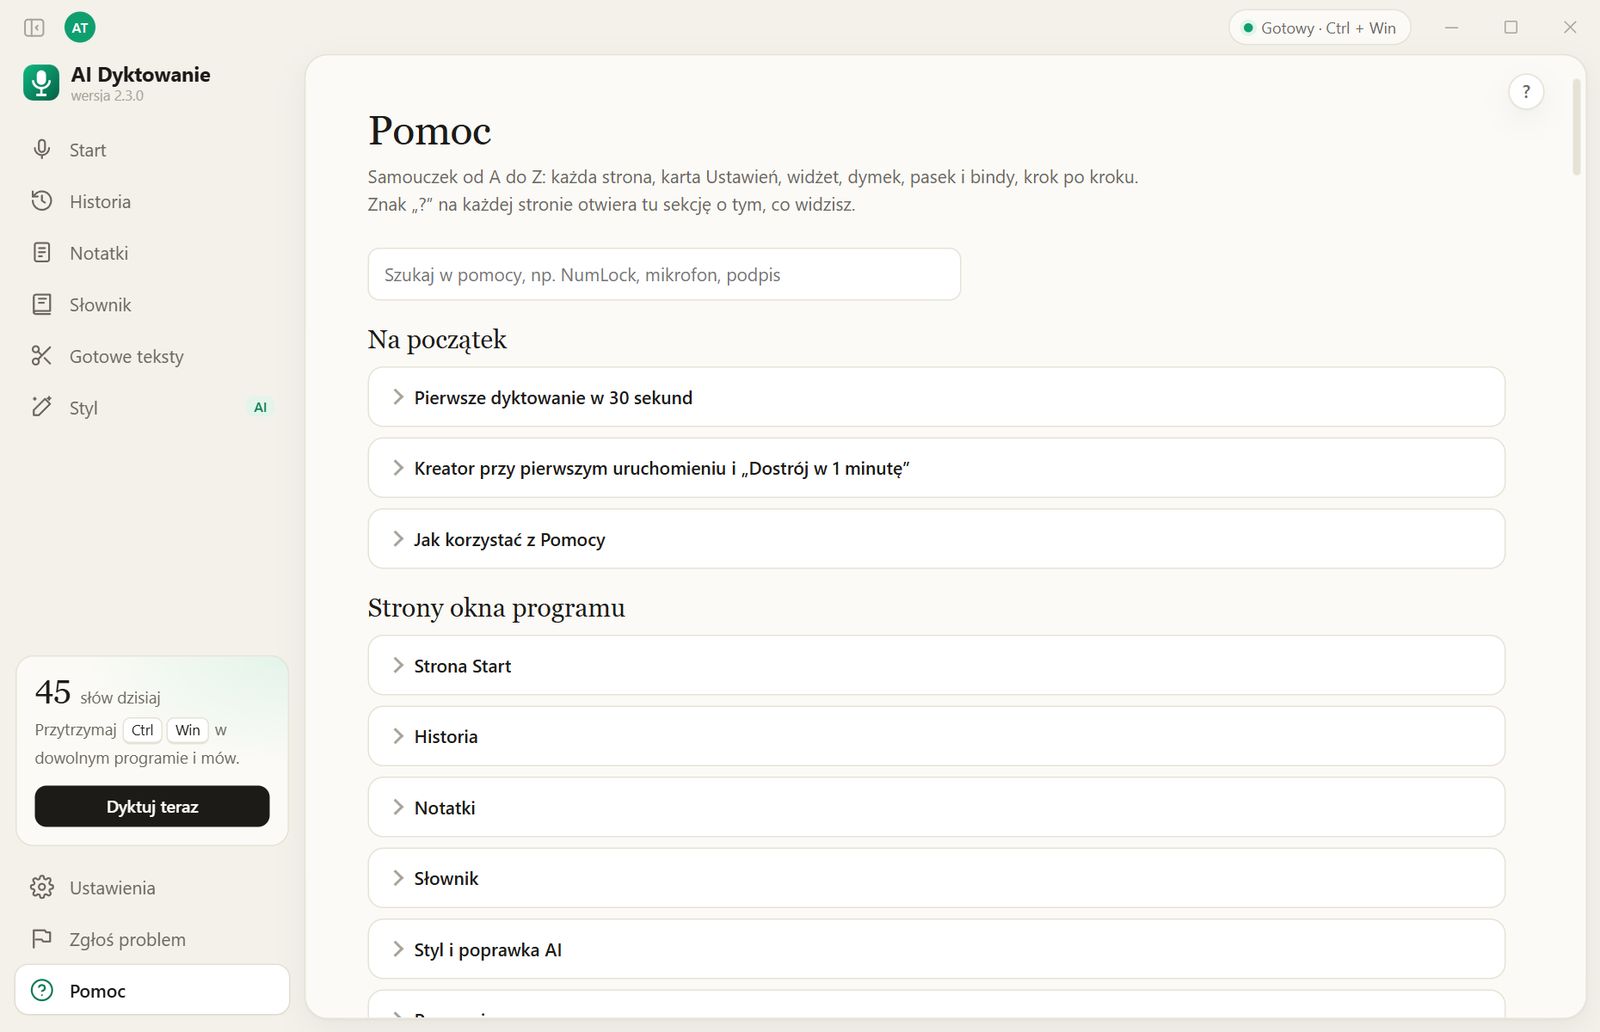Screen dimensions: 1600x1032
Task: Click the AI badge next to Styl
Action: pos(260,407)
